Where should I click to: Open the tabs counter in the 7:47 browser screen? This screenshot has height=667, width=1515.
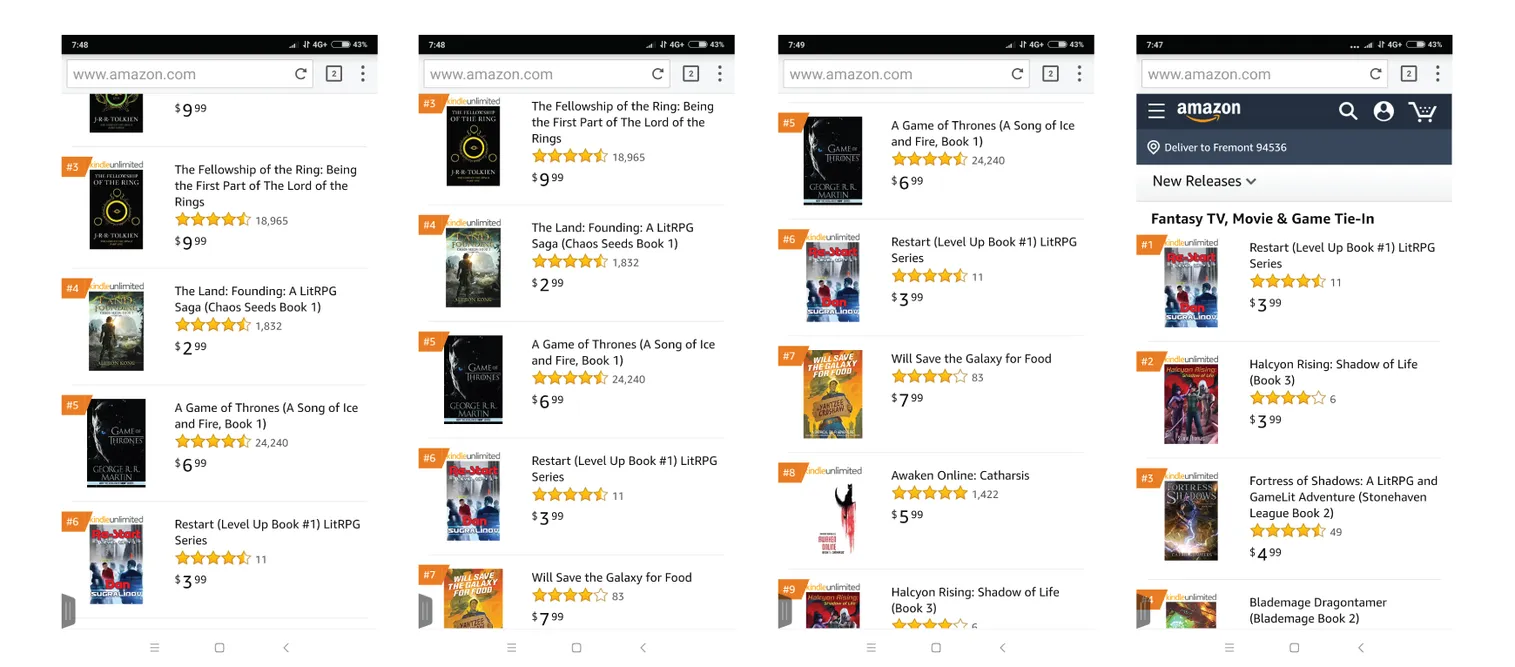click(x=1408, y=74)
